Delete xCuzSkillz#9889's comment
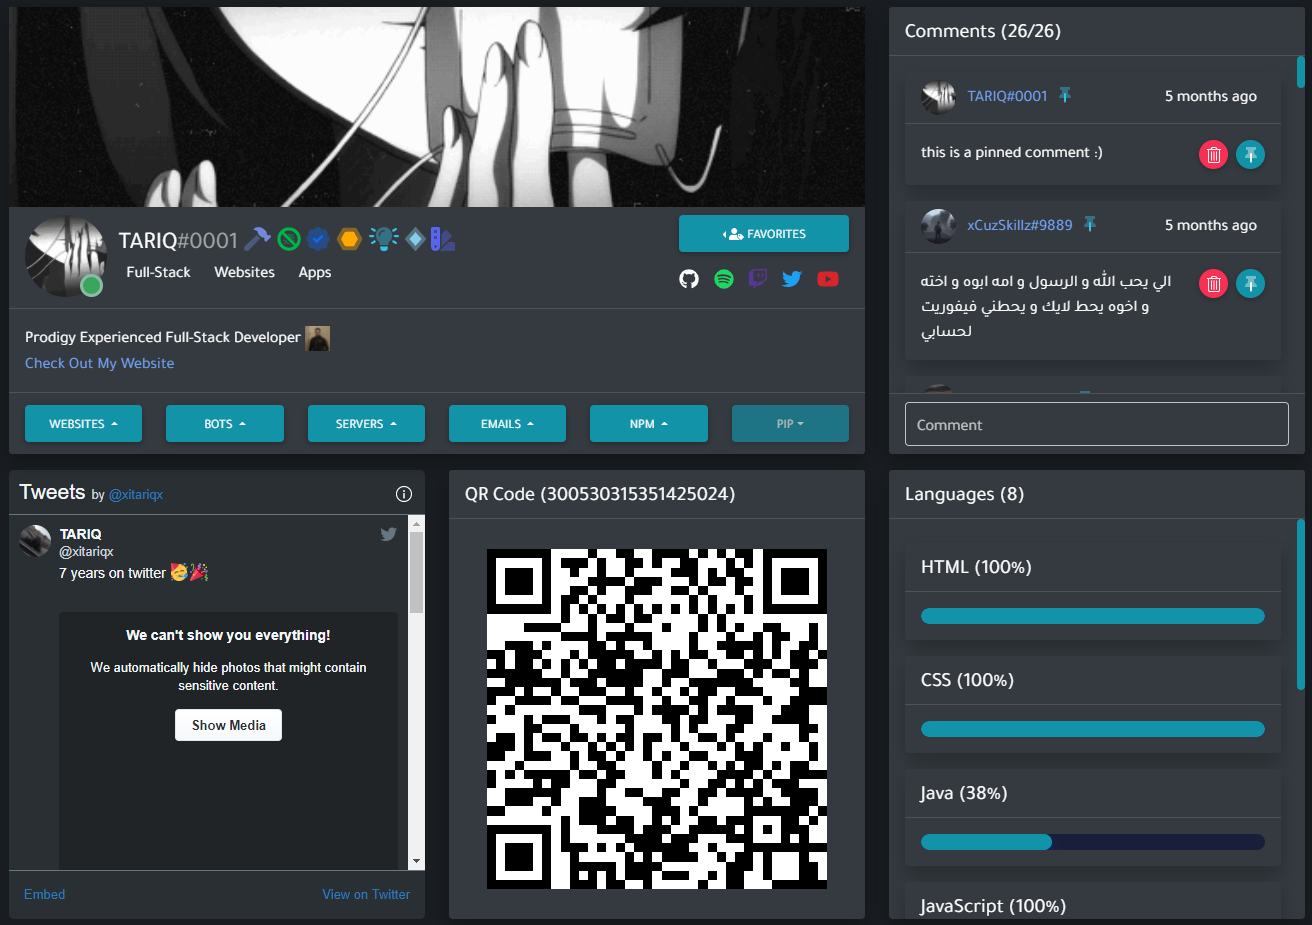 tap(1213, 284)
